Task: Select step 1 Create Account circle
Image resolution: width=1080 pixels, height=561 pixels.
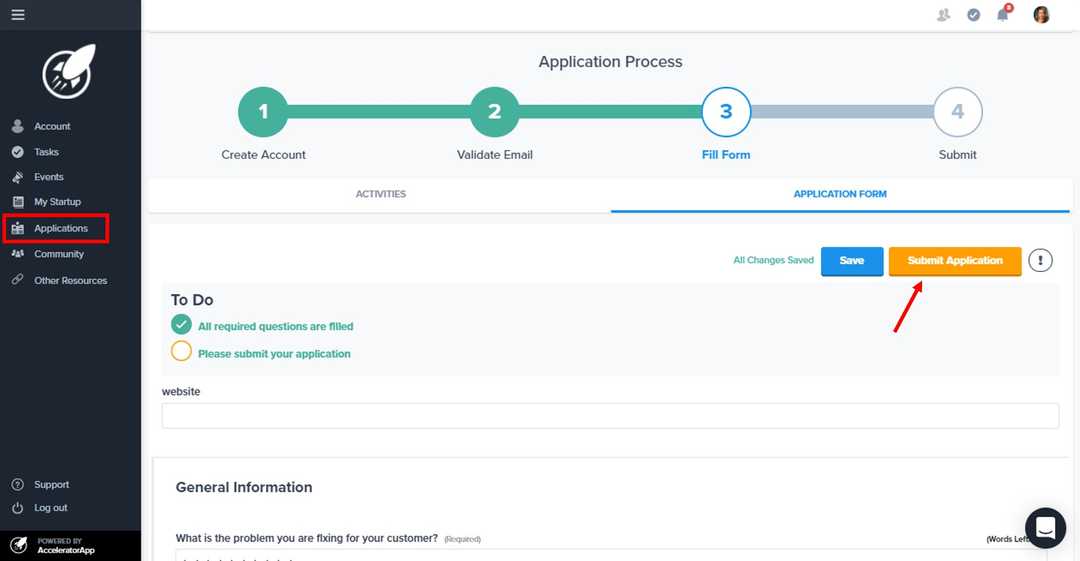Action: pyautogui.click(x=263, y=112)
